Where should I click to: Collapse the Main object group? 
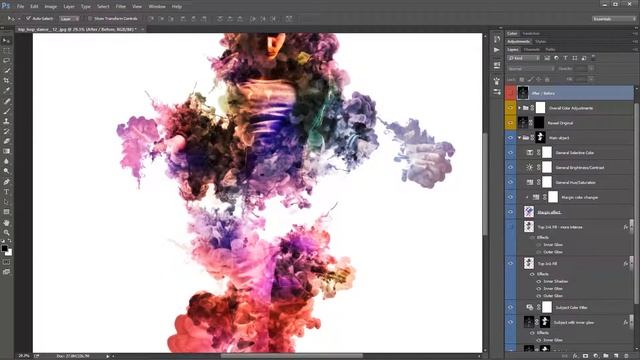(x=520, y=138)
